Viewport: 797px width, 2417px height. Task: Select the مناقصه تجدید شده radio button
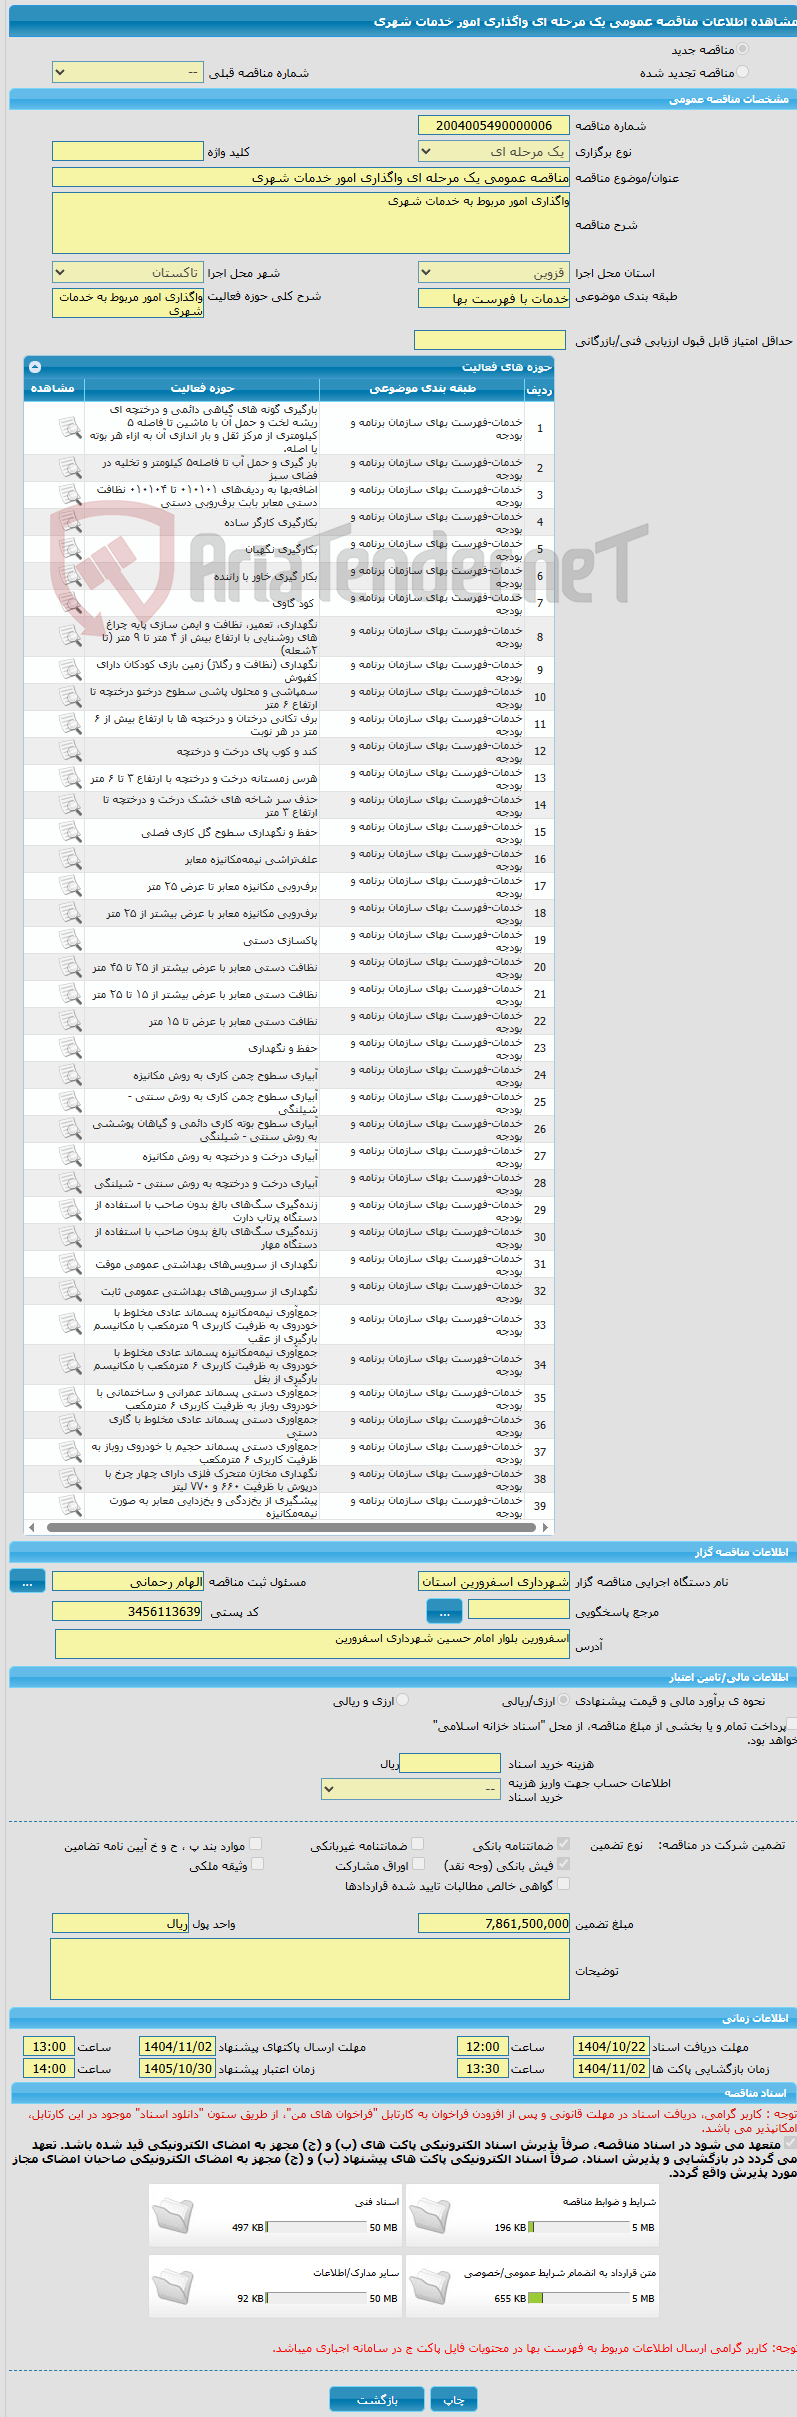click(742, 72)
